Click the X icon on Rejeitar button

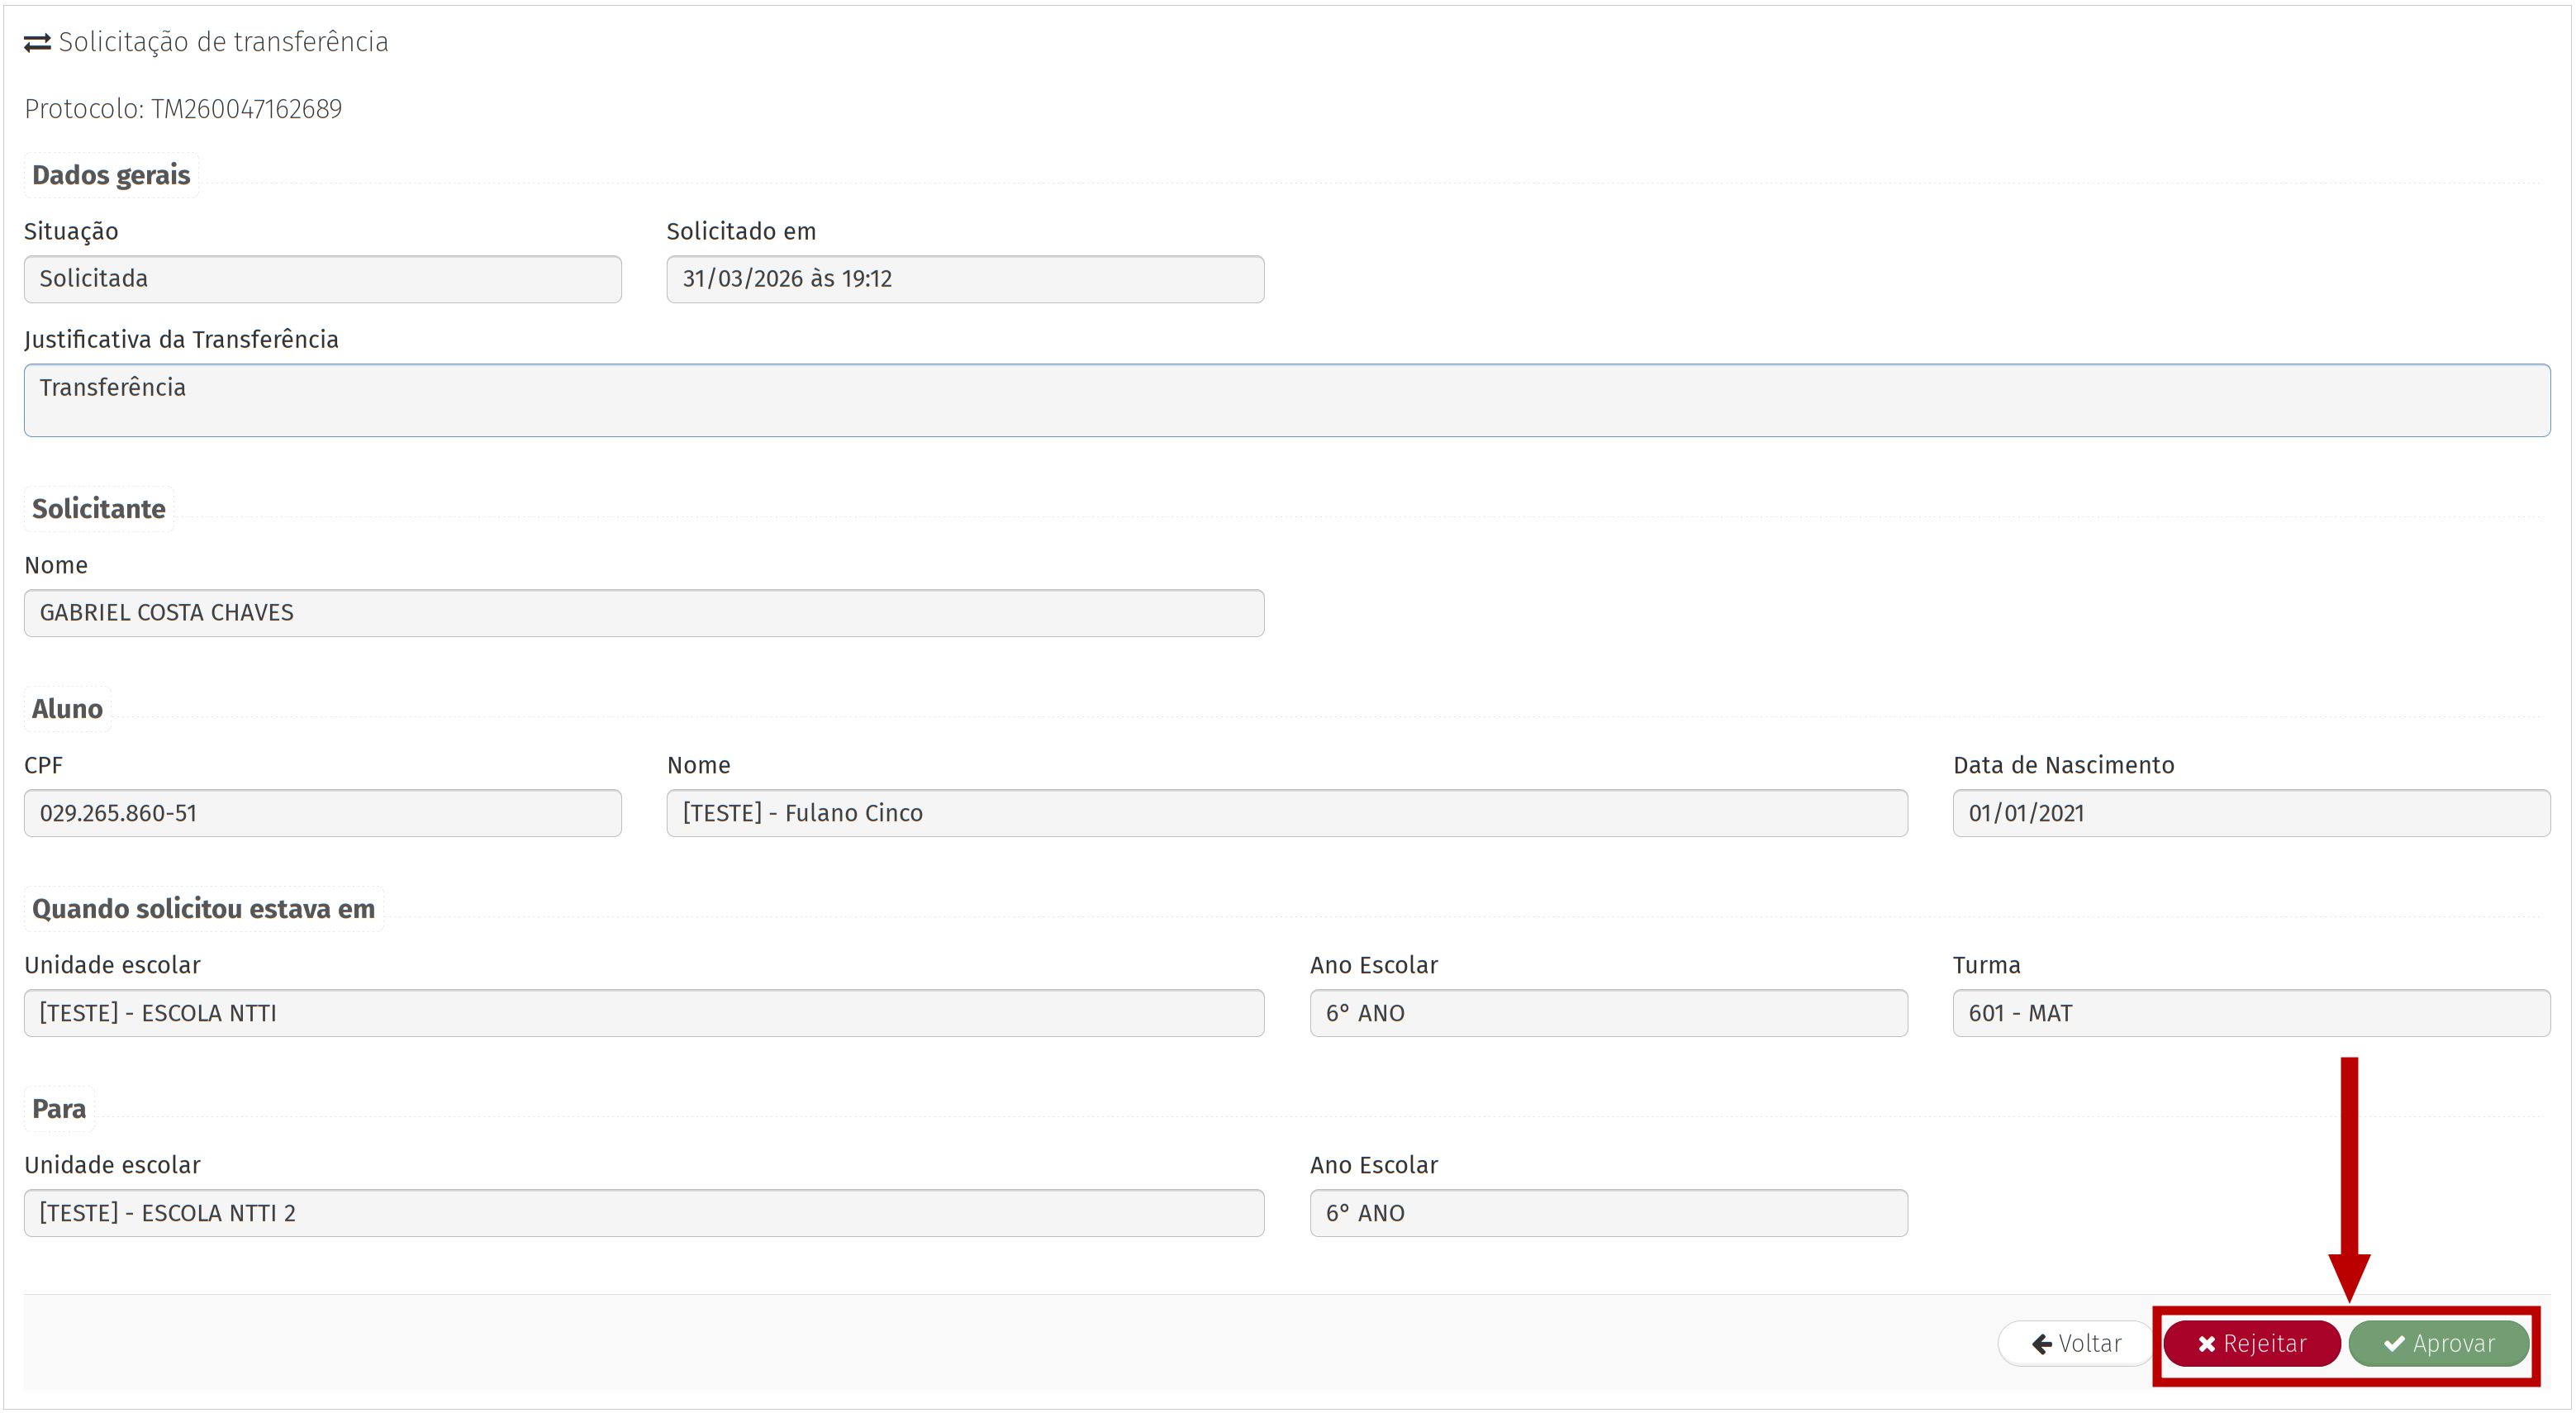point(2206,1344)
